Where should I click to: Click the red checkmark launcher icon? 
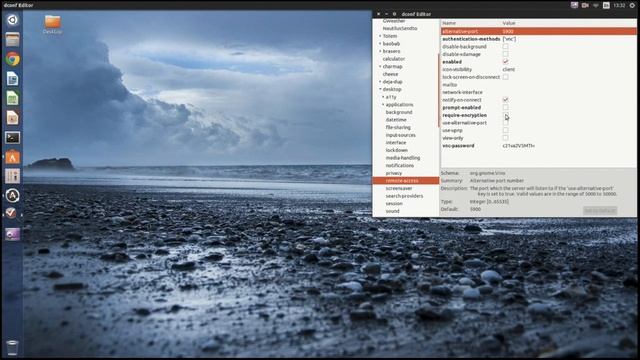tap(12, 213)
